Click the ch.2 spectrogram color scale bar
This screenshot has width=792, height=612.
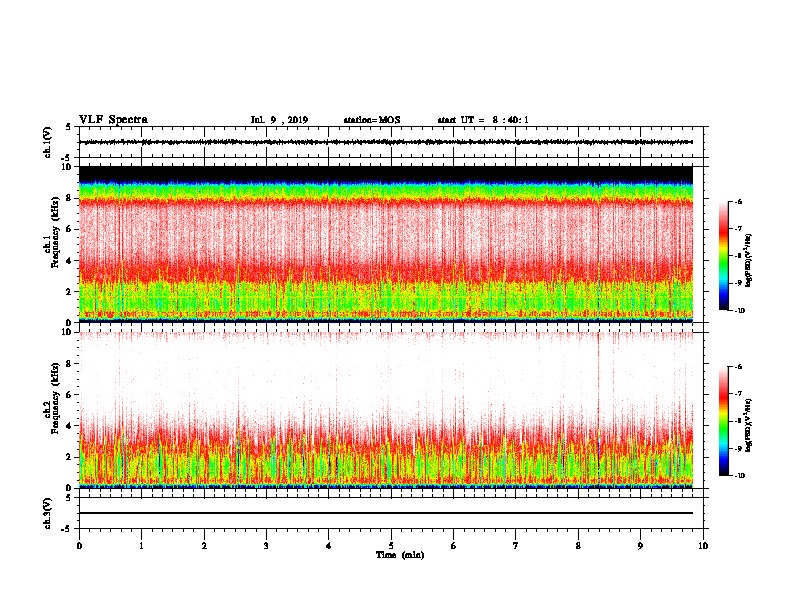[x=724, y=421]
